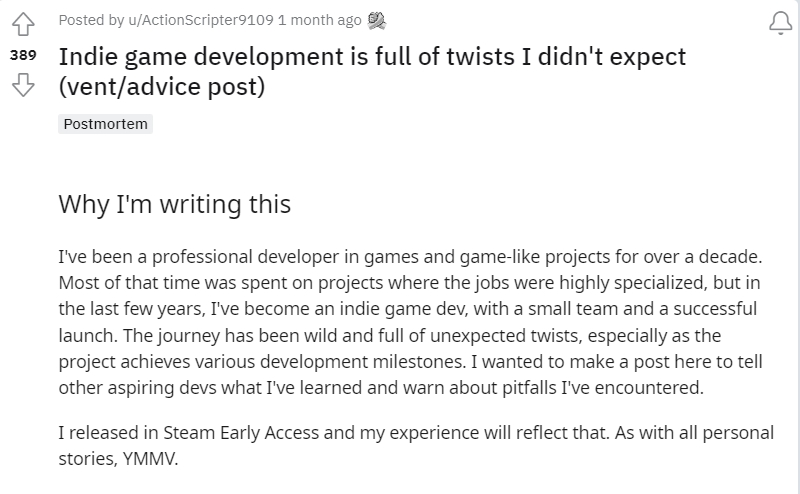Screen dimensions: 800x494
Task: Click the "Posted by" label text
Action: 91,20
